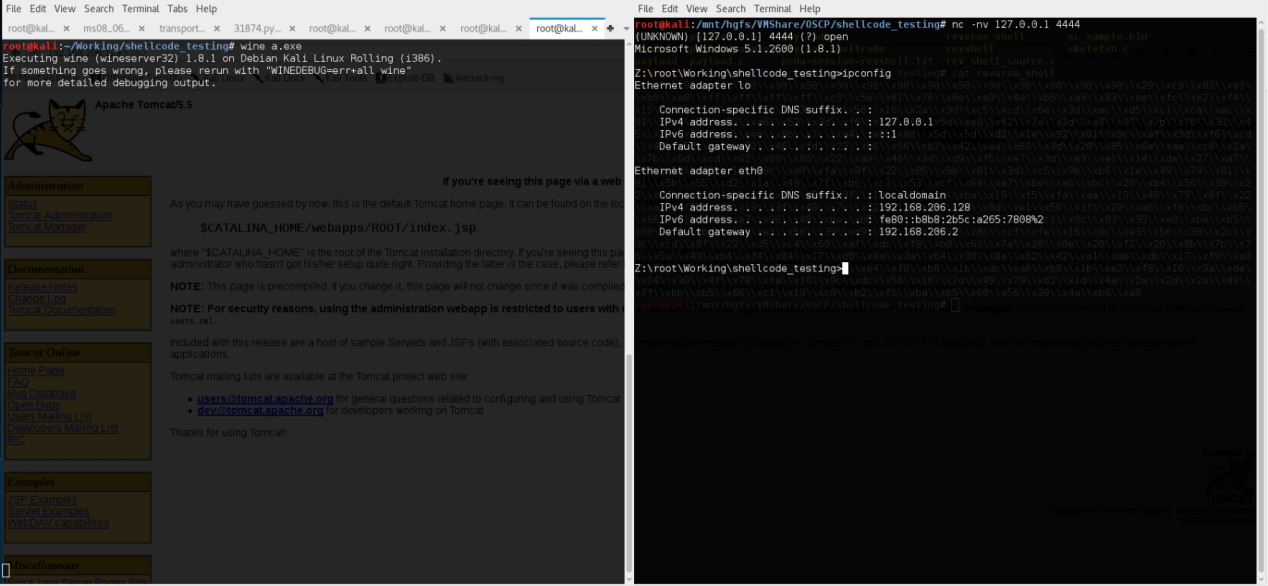Click the 'nc -nv 127.0.0.1 4444' command
Image resolution: width=1268 pixels, height=586 pixels.
click(x=1015, y=23)
